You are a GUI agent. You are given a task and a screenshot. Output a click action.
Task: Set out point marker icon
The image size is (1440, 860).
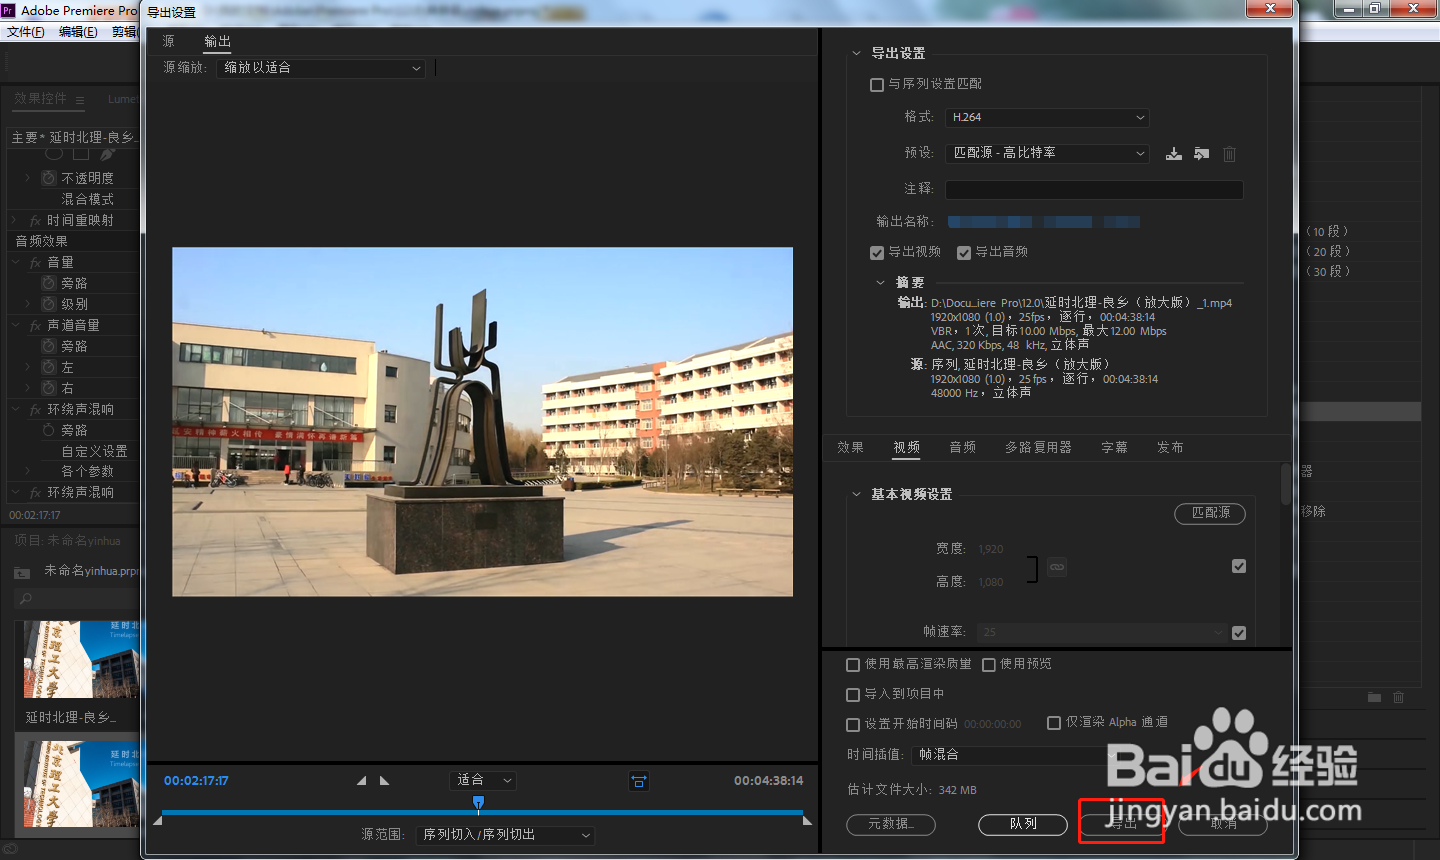coord(384,781)
